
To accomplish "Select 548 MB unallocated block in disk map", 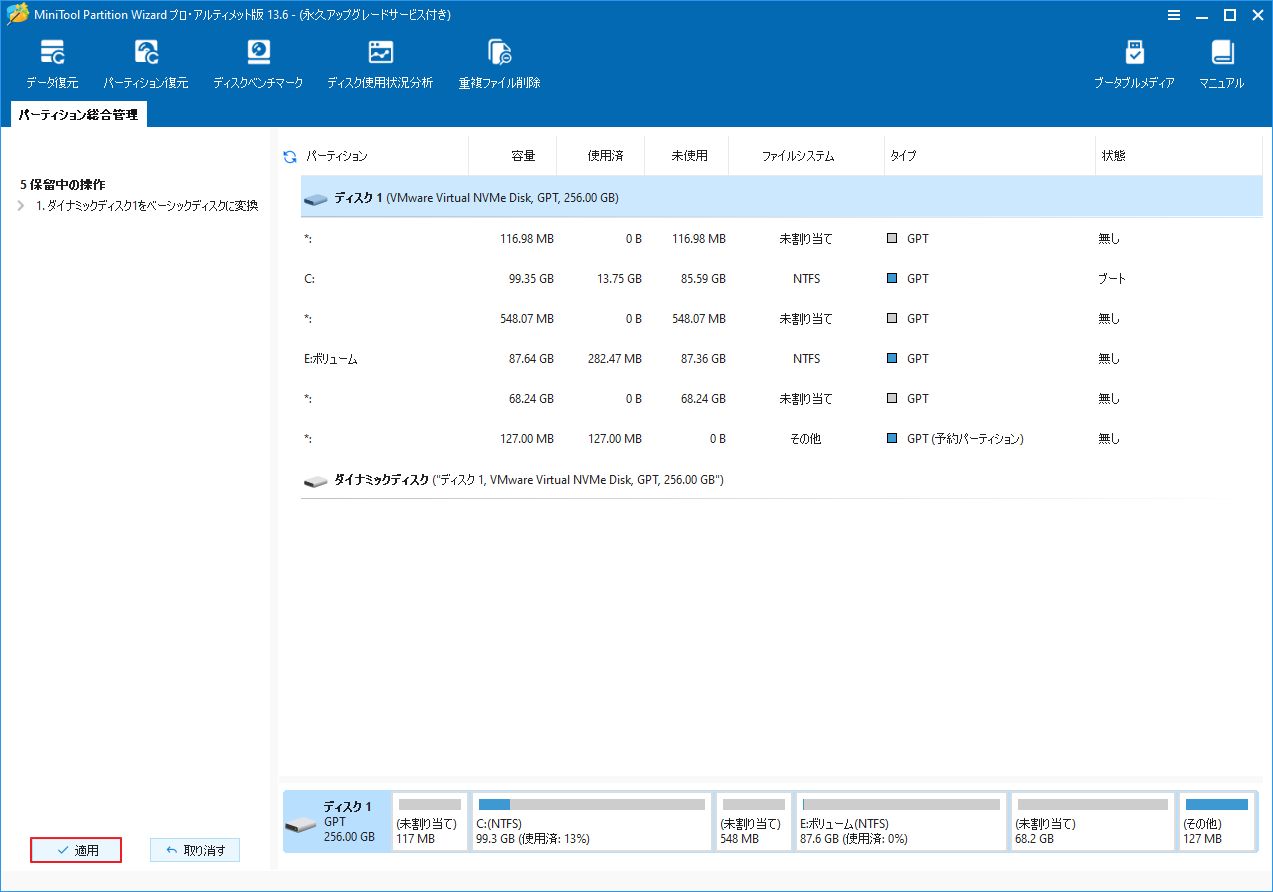I will (754, 821).
